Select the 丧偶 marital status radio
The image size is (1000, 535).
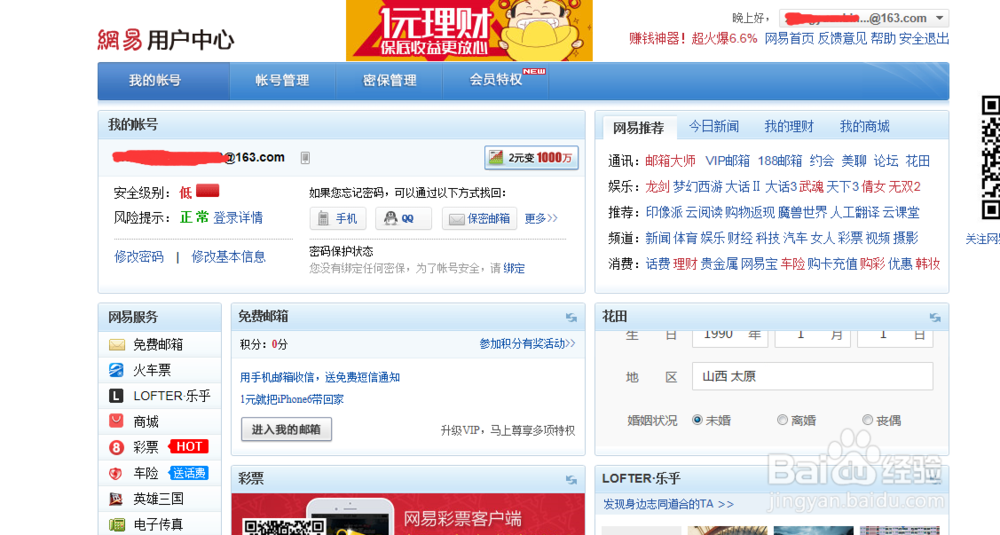point(867,420)
